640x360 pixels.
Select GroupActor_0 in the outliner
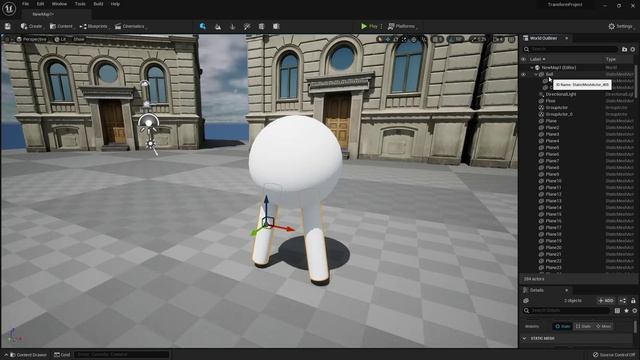(559, 114)
